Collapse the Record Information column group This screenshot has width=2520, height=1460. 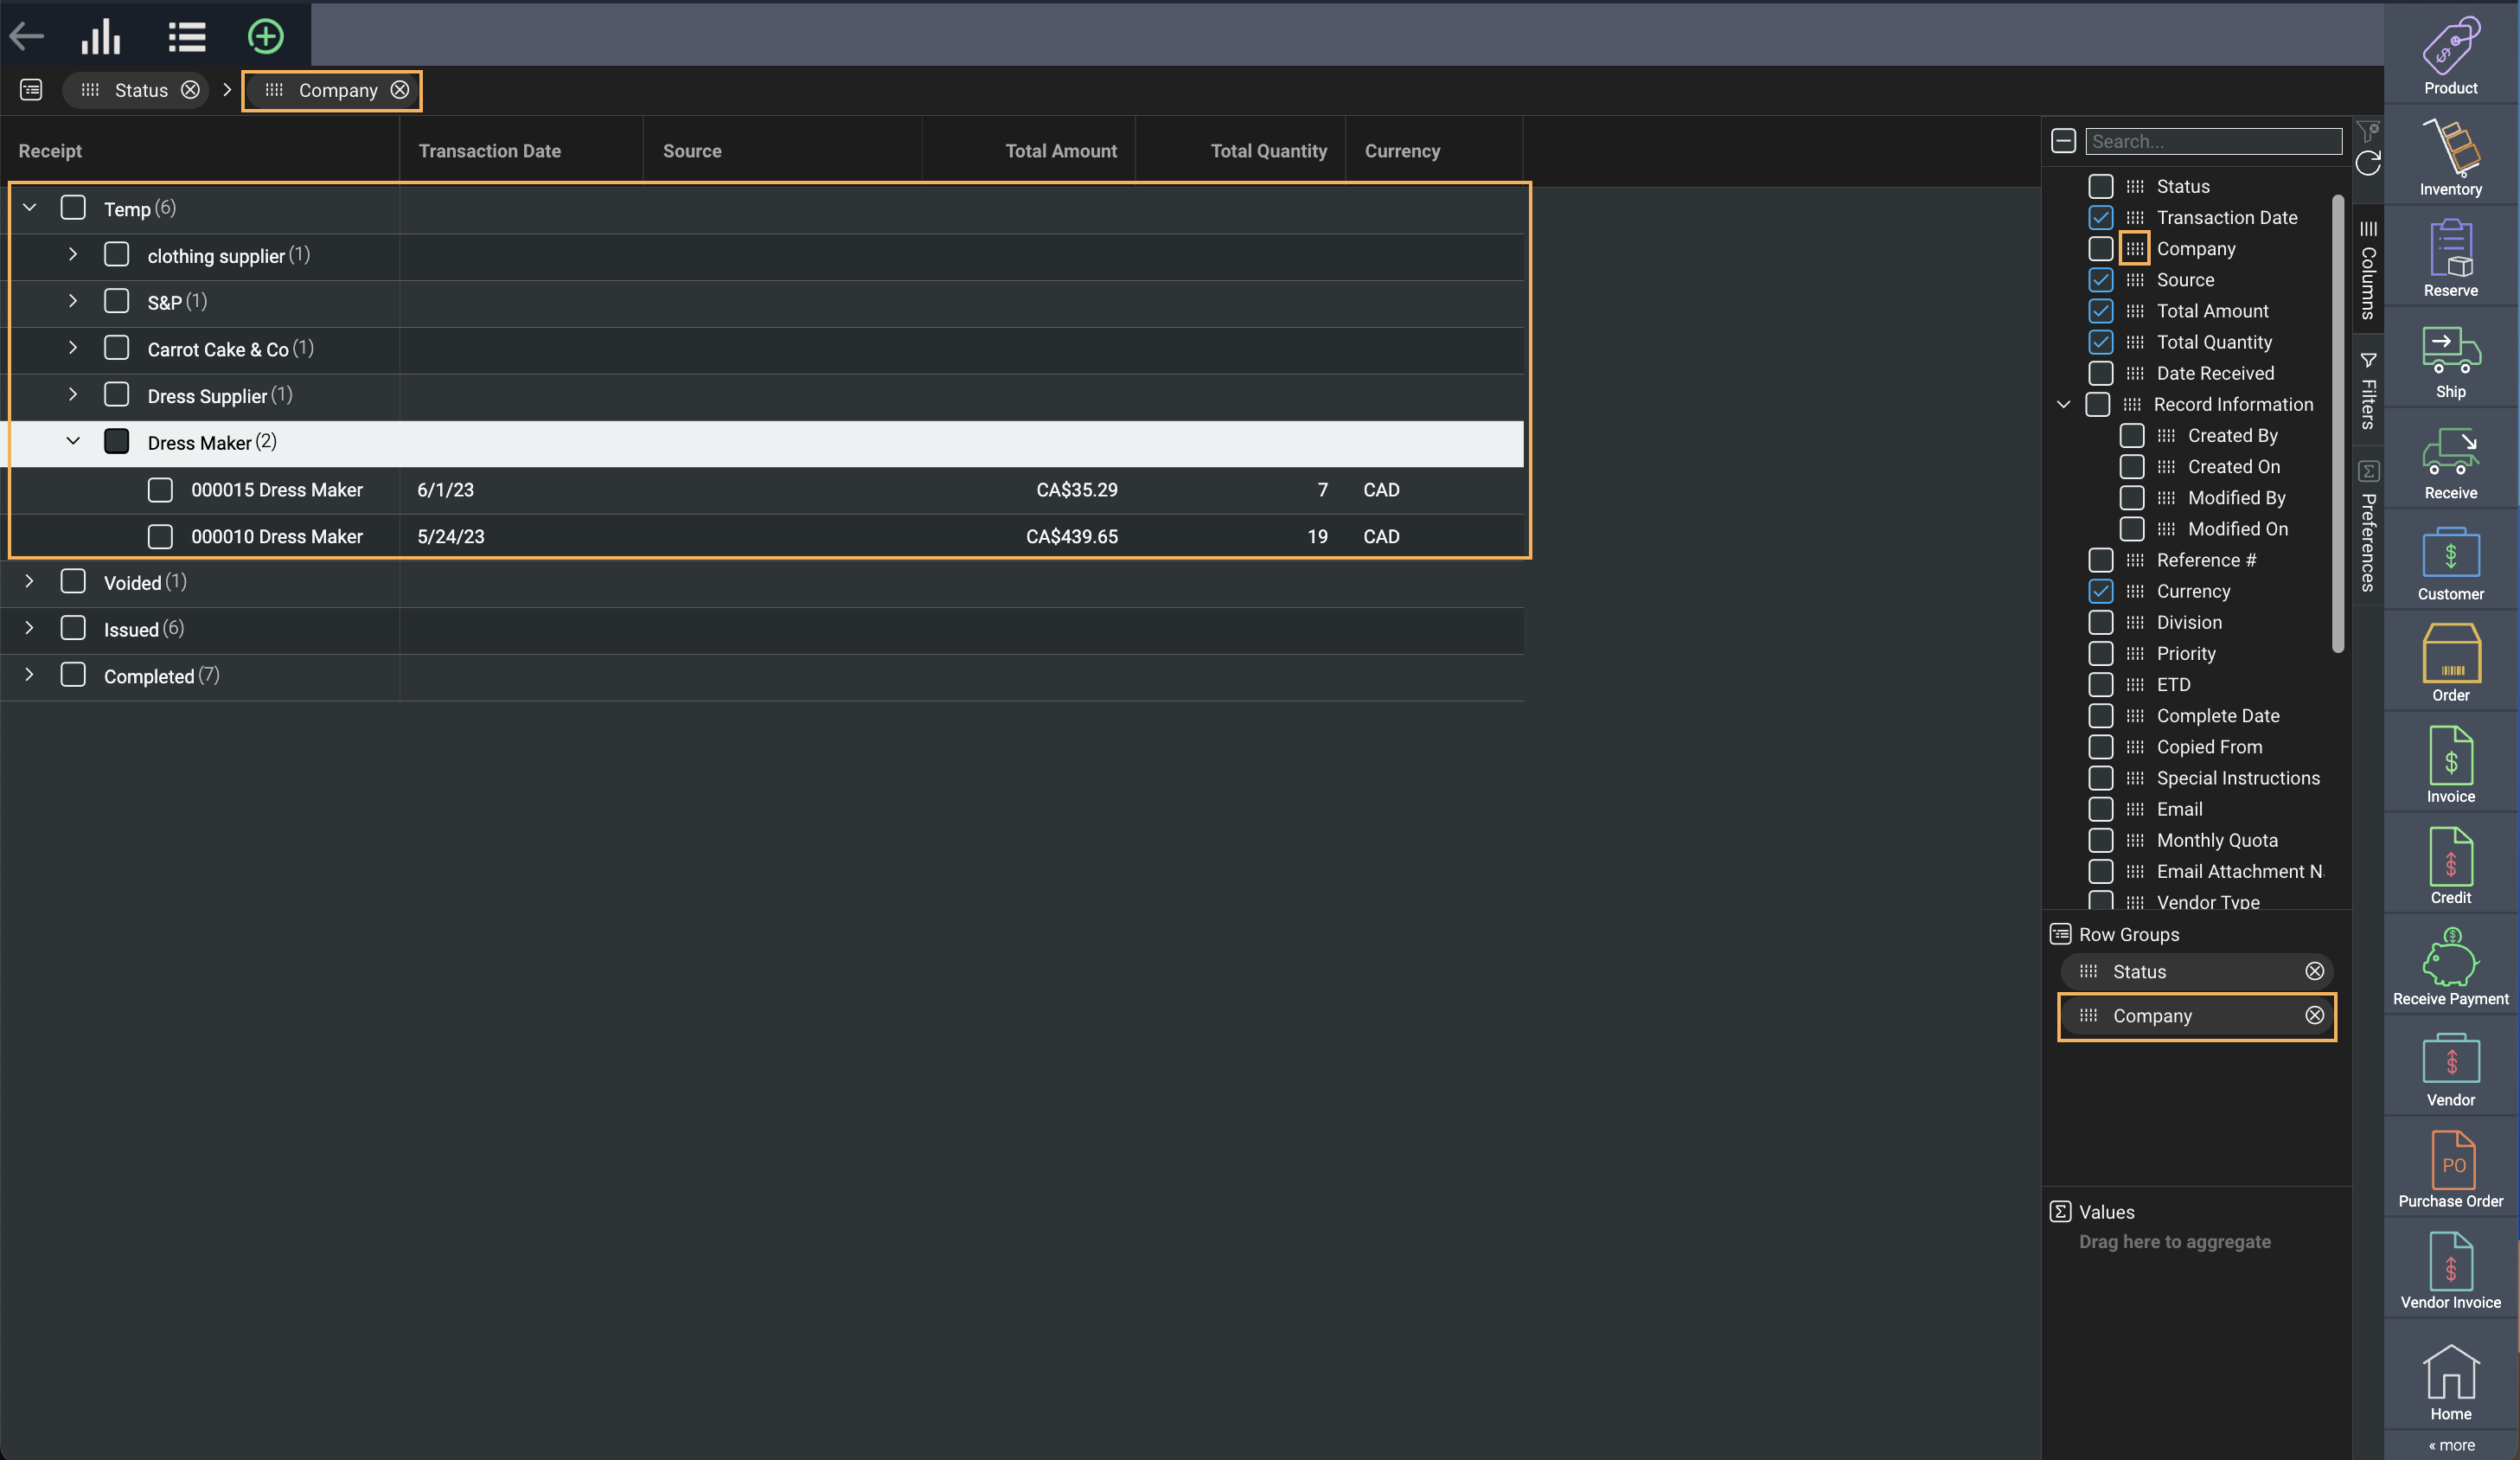pyautogui.click(x=2063, y=404)
